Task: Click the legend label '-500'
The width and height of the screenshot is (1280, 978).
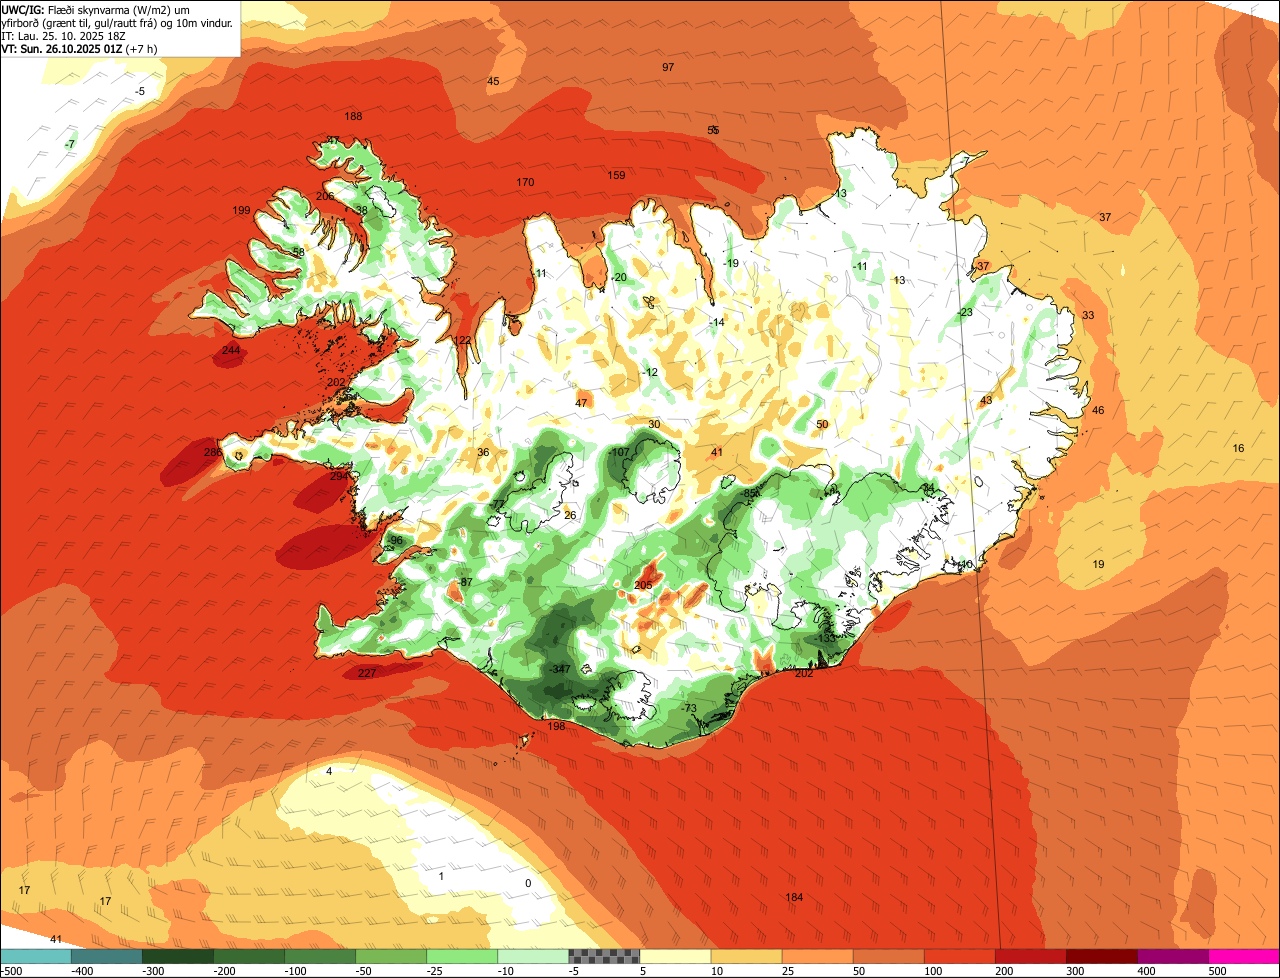Action: click(x=12, y=971)
